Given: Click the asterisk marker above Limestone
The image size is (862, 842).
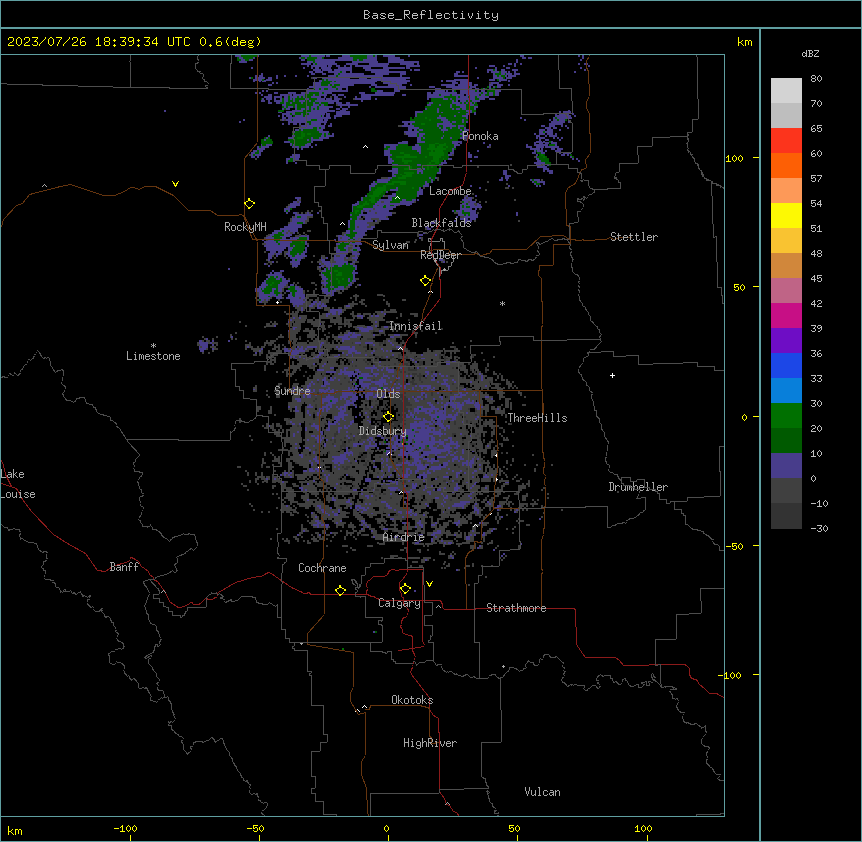Looking at the screenshot, I should pos(153,346).
